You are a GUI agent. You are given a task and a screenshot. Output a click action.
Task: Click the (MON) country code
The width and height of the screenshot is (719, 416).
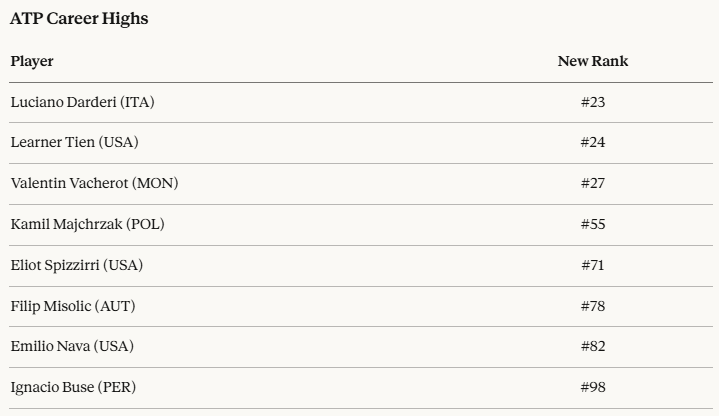click(156, 184)
